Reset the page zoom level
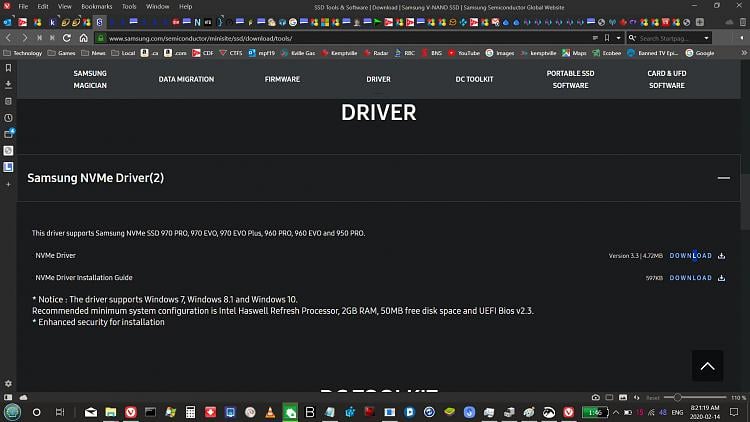 652,398
